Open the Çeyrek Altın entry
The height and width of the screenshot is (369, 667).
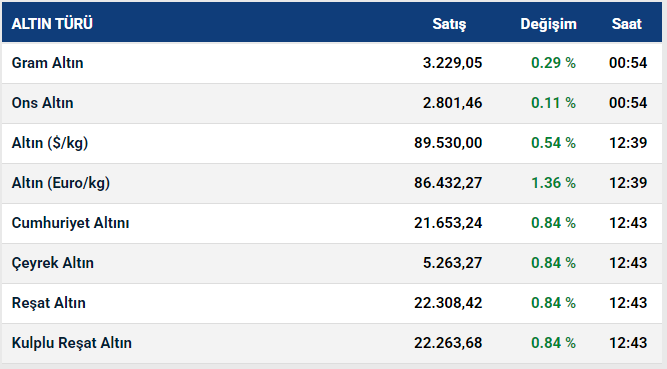53,263
